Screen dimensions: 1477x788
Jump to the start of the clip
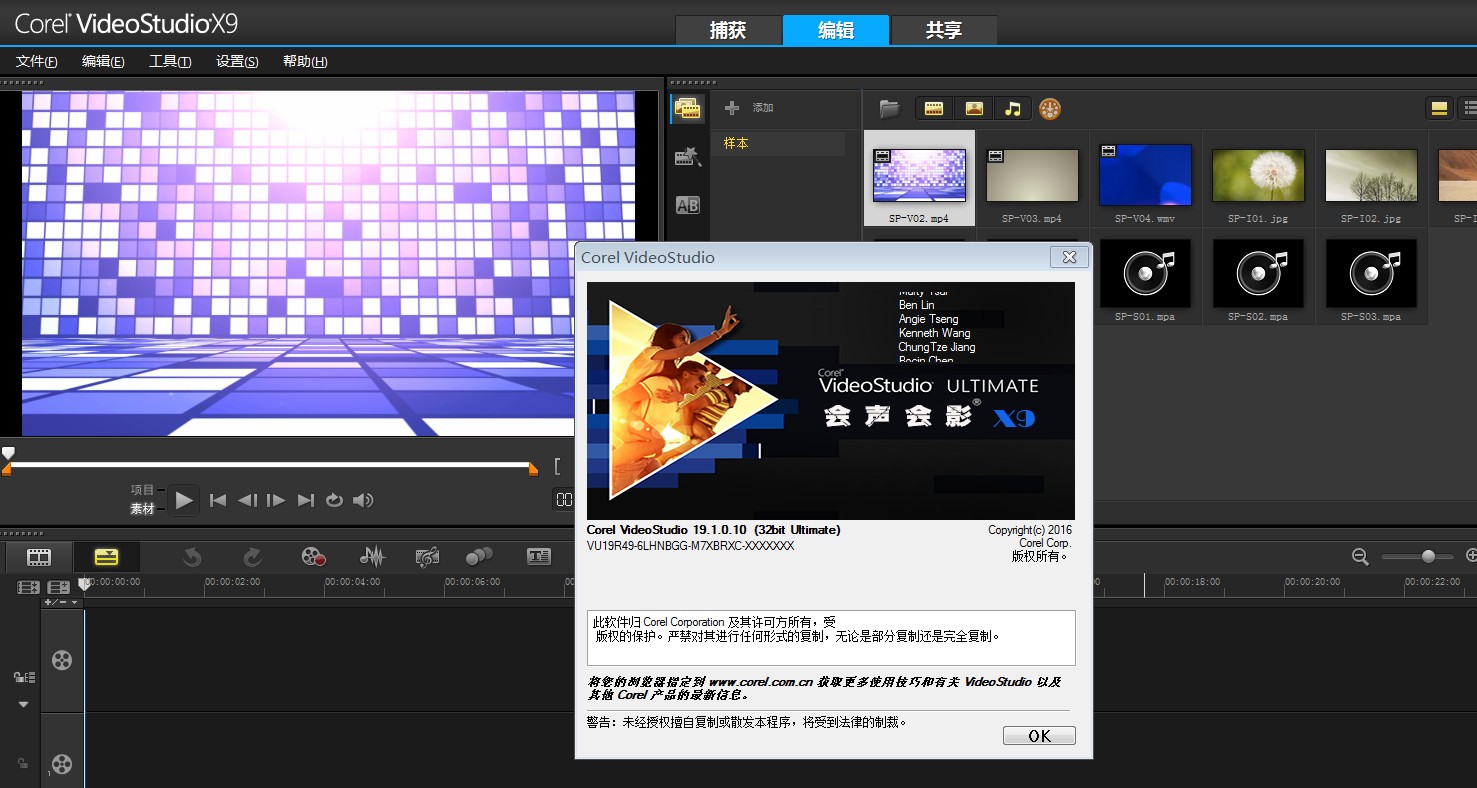click(218, 500)
